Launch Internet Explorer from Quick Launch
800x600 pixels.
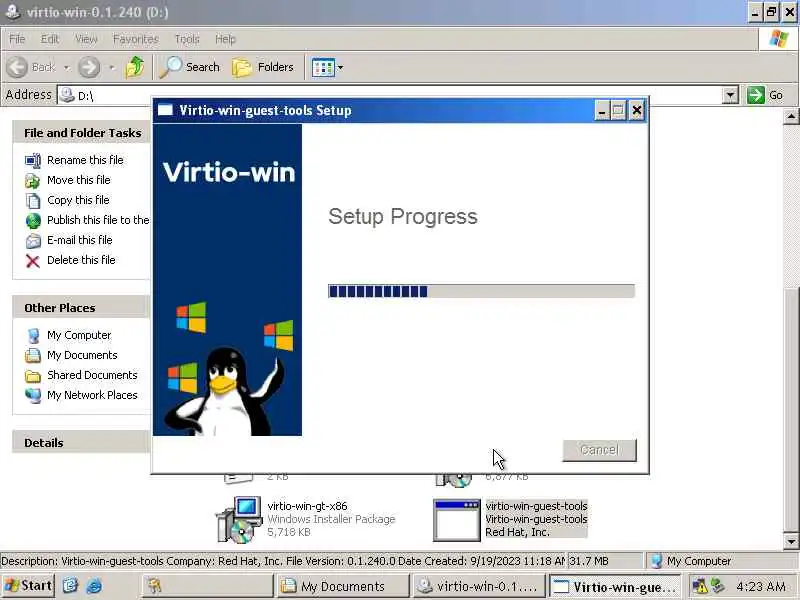click(94, 586)
